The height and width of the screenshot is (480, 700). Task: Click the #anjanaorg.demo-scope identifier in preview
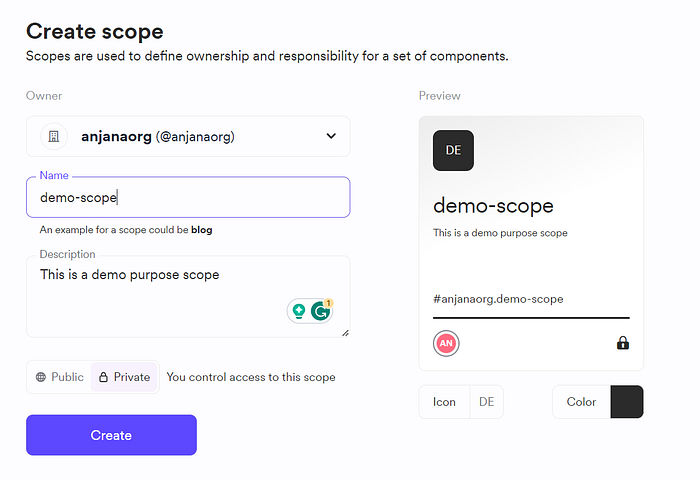(x=498, y=298)
